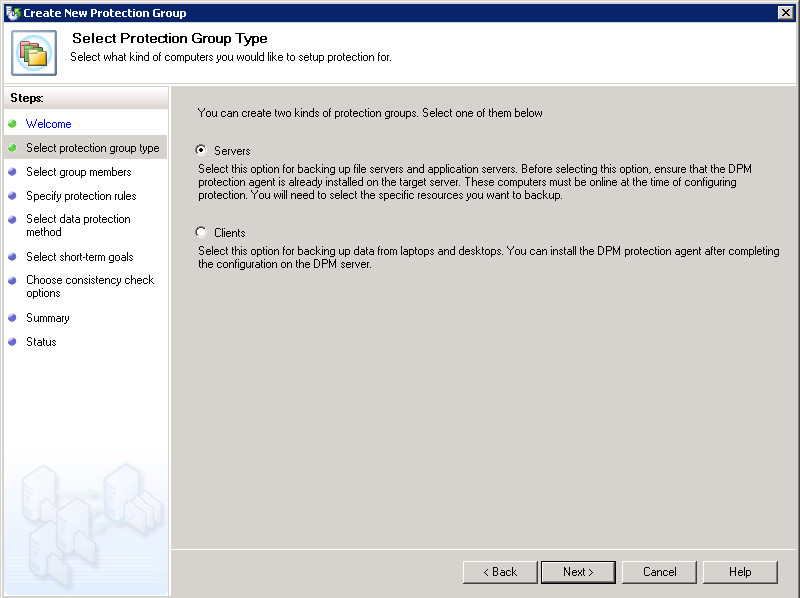Click the green bullet beside Welcome

pyautogui.click(x=12, y=123)
